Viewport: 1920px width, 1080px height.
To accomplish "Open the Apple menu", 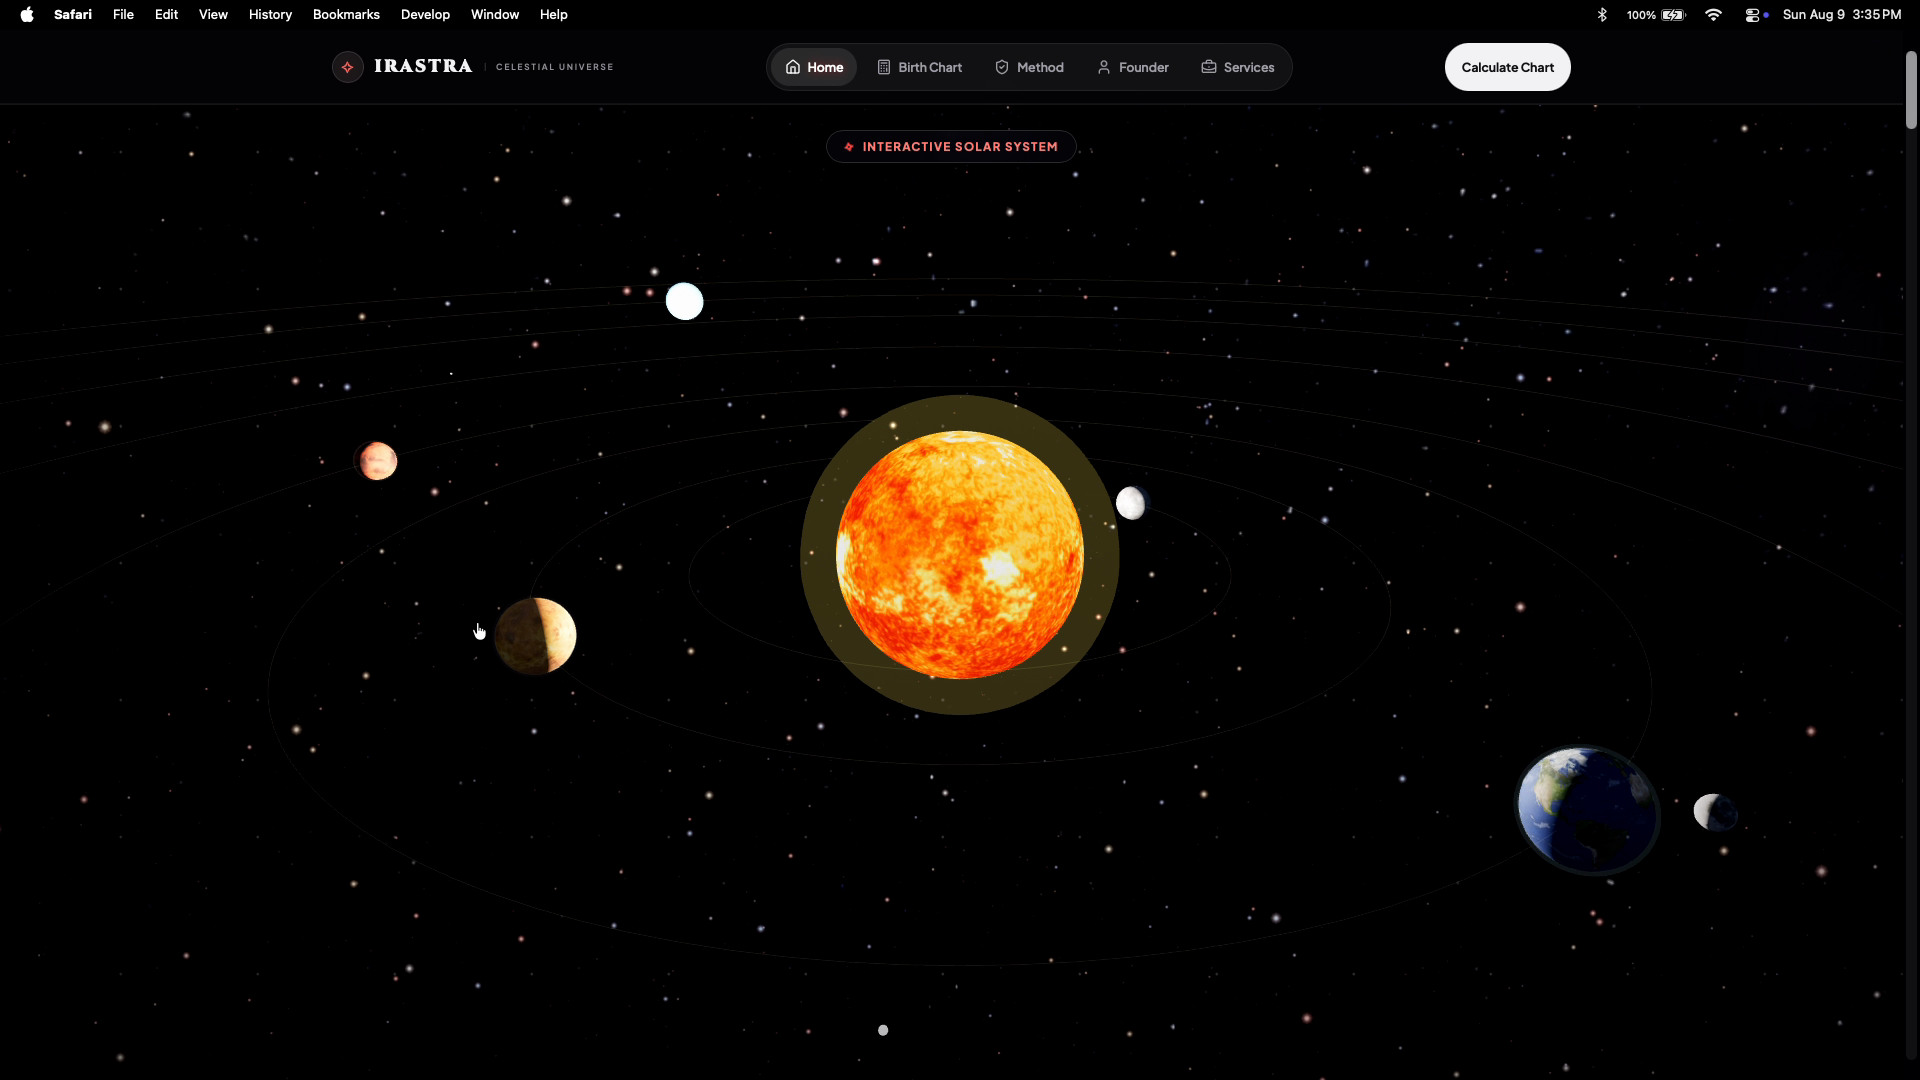I will coord(27,14).
